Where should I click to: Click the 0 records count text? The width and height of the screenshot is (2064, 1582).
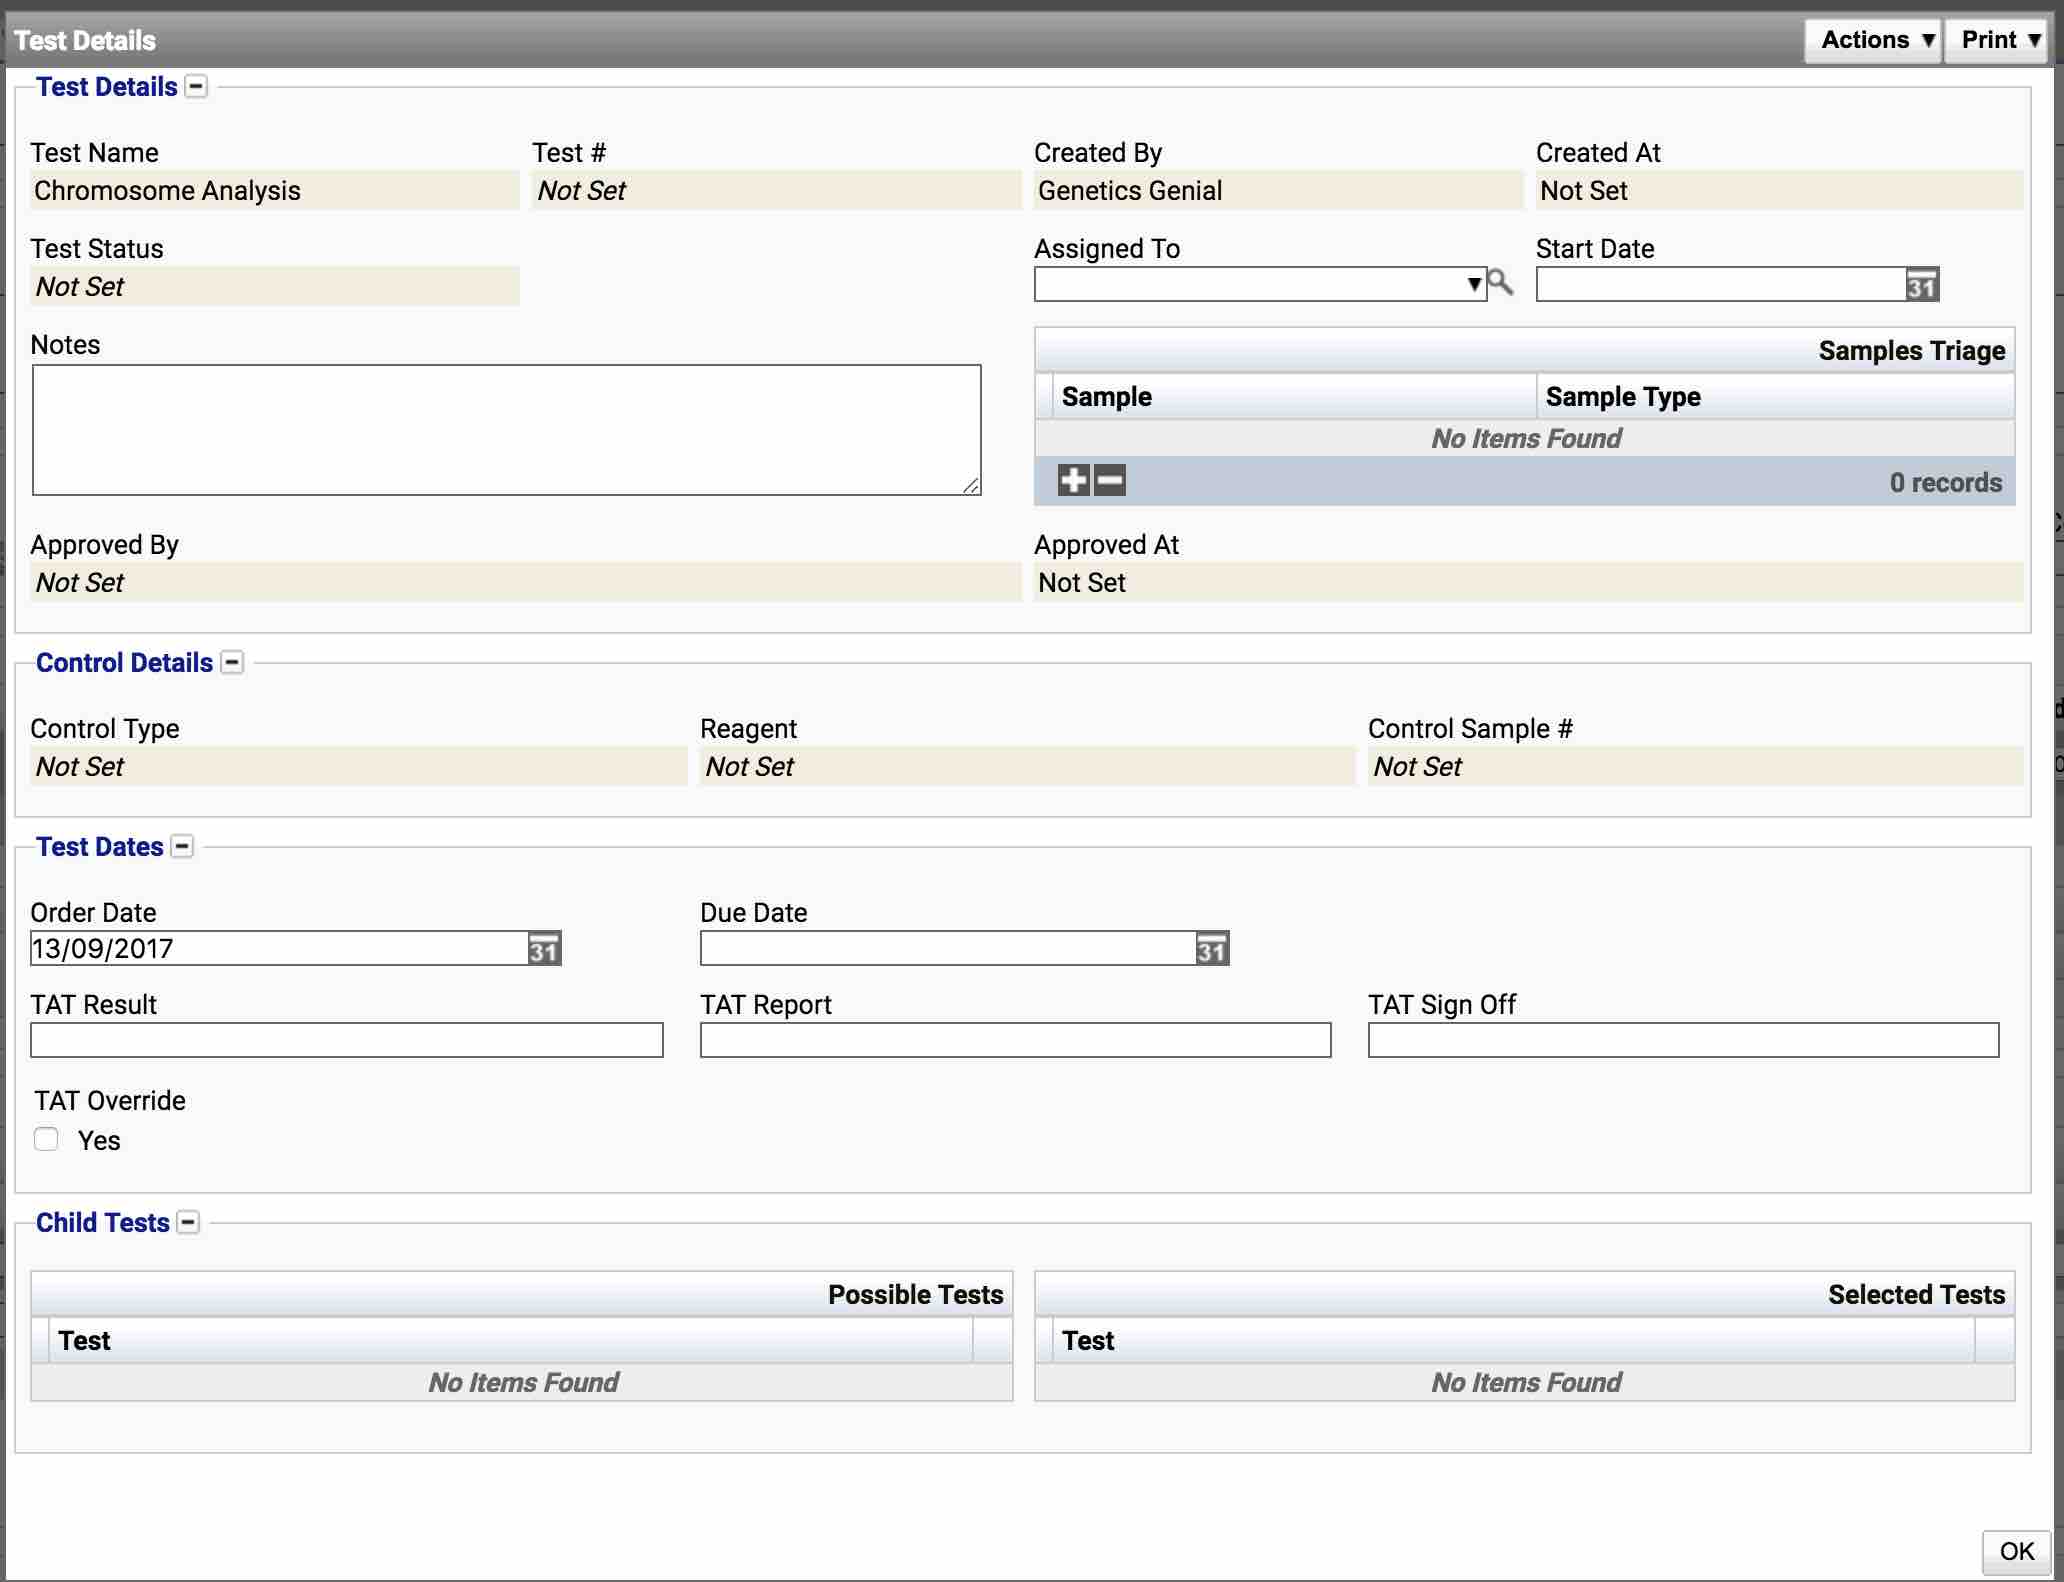click(x=1946, y=482)
